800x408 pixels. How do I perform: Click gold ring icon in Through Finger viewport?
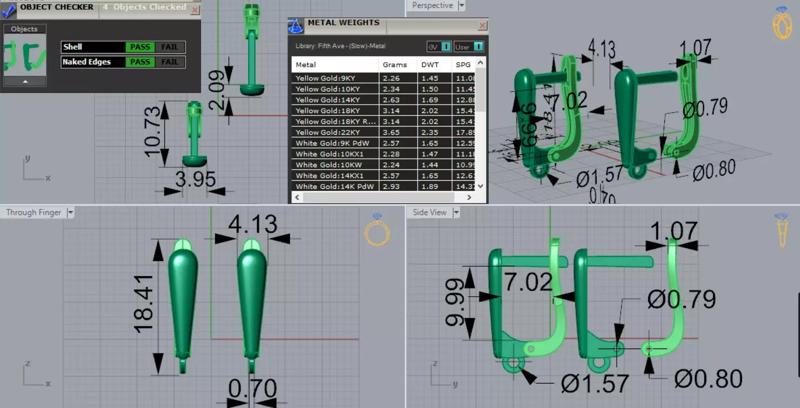[x=377, y=230]
